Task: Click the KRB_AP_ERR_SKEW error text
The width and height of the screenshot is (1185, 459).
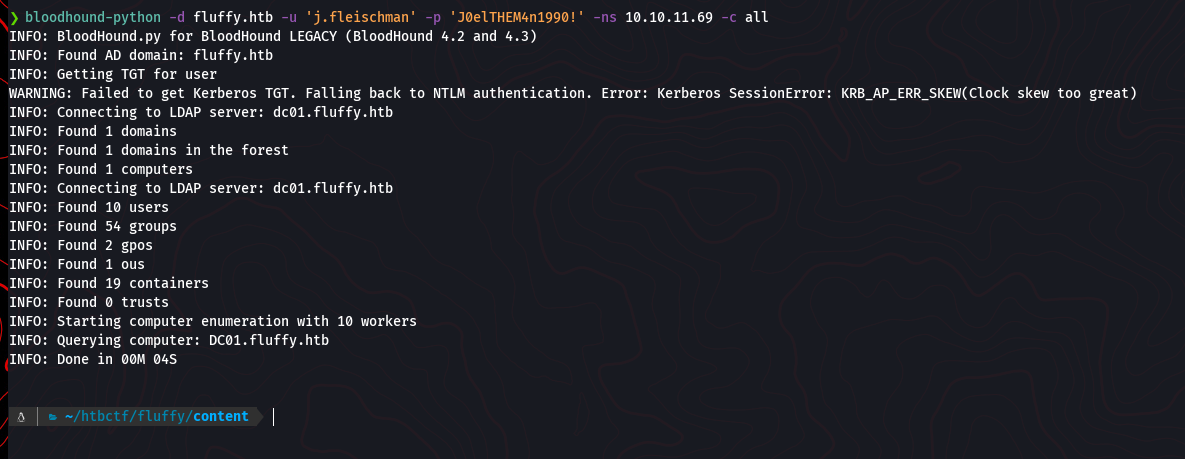Action: click(917, 93)
